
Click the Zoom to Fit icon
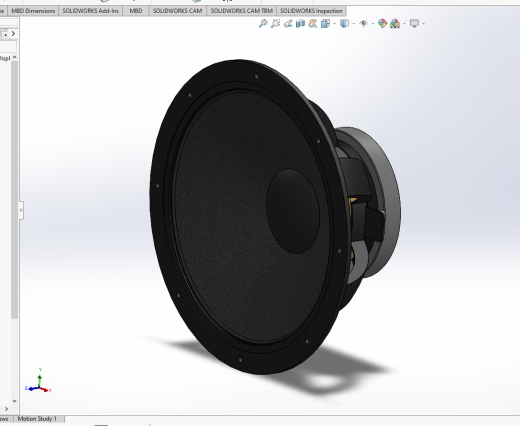tap(263, 24)
